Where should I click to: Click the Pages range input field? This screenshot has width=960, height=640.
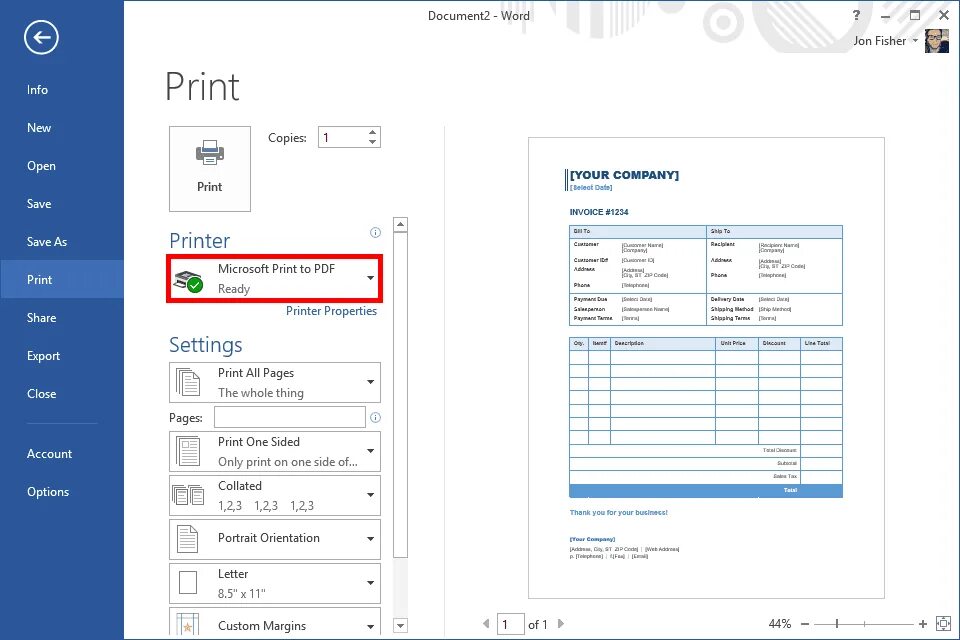290,417
